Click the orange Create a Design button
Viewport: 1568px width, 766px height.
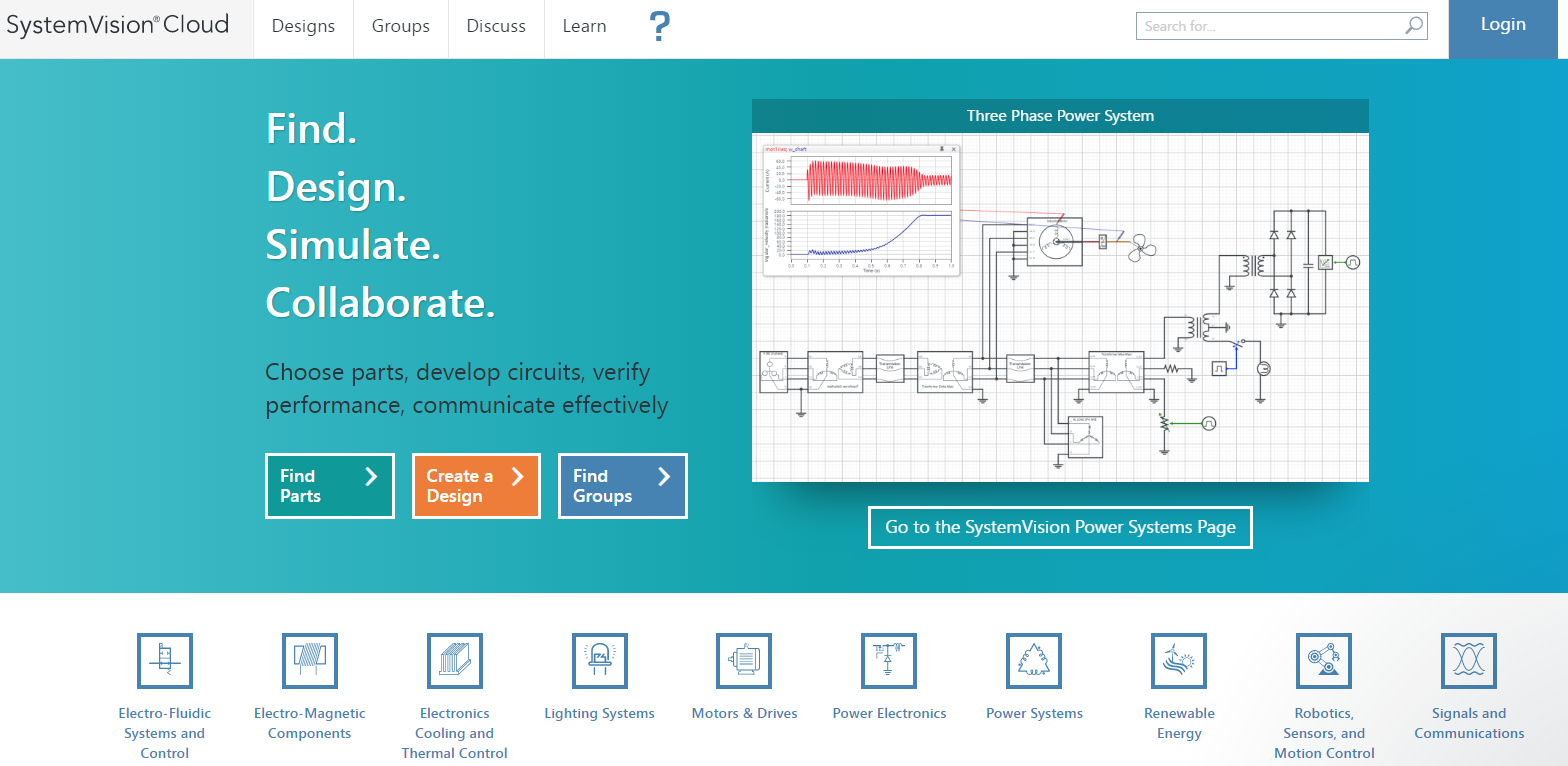pyautogui.click(x=476, y=486)
